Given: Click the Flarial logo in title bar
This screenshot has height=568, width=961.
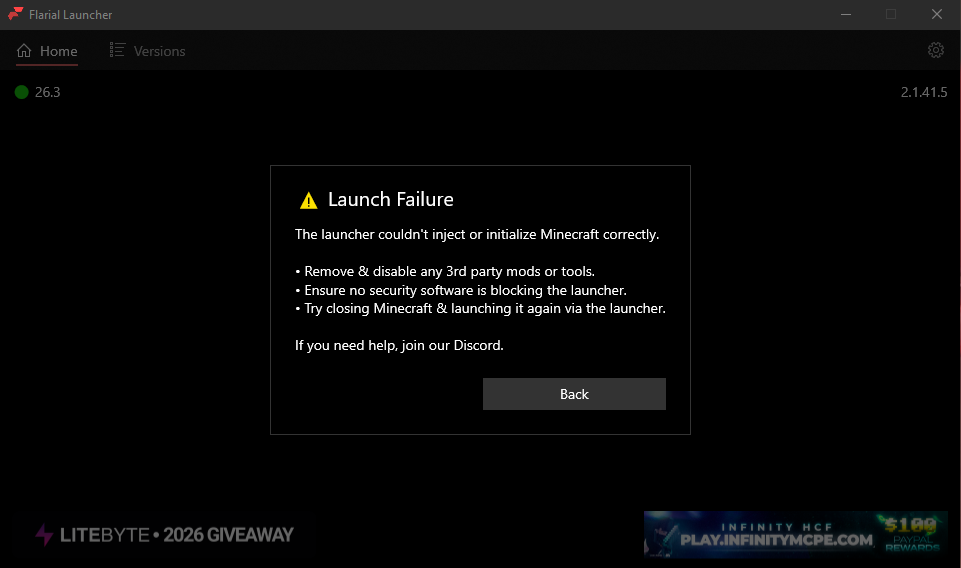Looking at the screenshot, I should 15,13.
